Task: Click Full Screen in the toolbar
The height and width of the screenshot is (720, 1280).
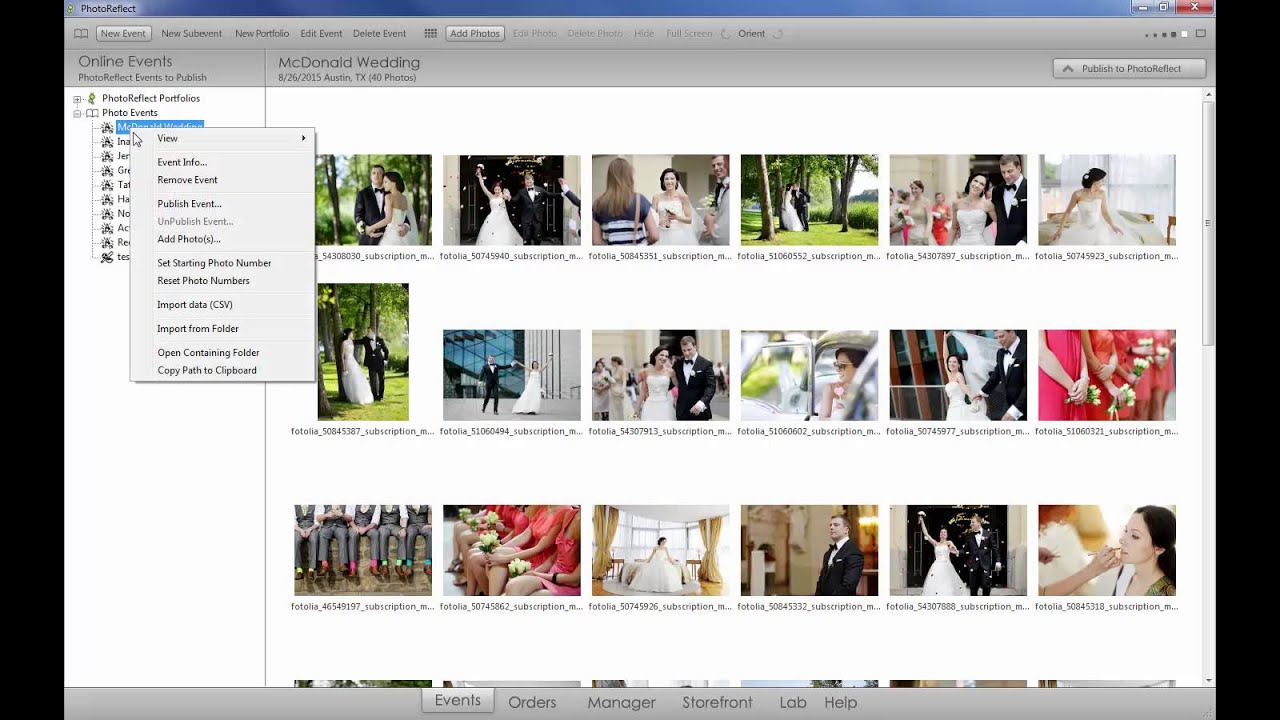Action: click(x=690, y=33)
